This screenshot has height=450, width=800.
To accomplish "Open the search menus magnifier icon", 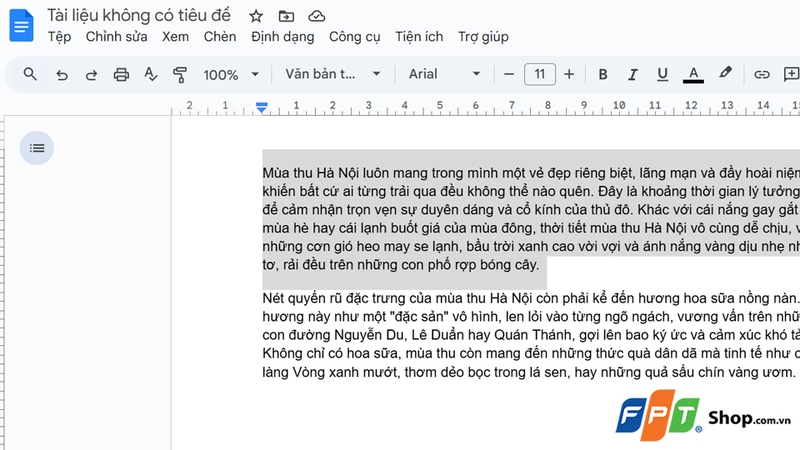I will pos(30,74).
